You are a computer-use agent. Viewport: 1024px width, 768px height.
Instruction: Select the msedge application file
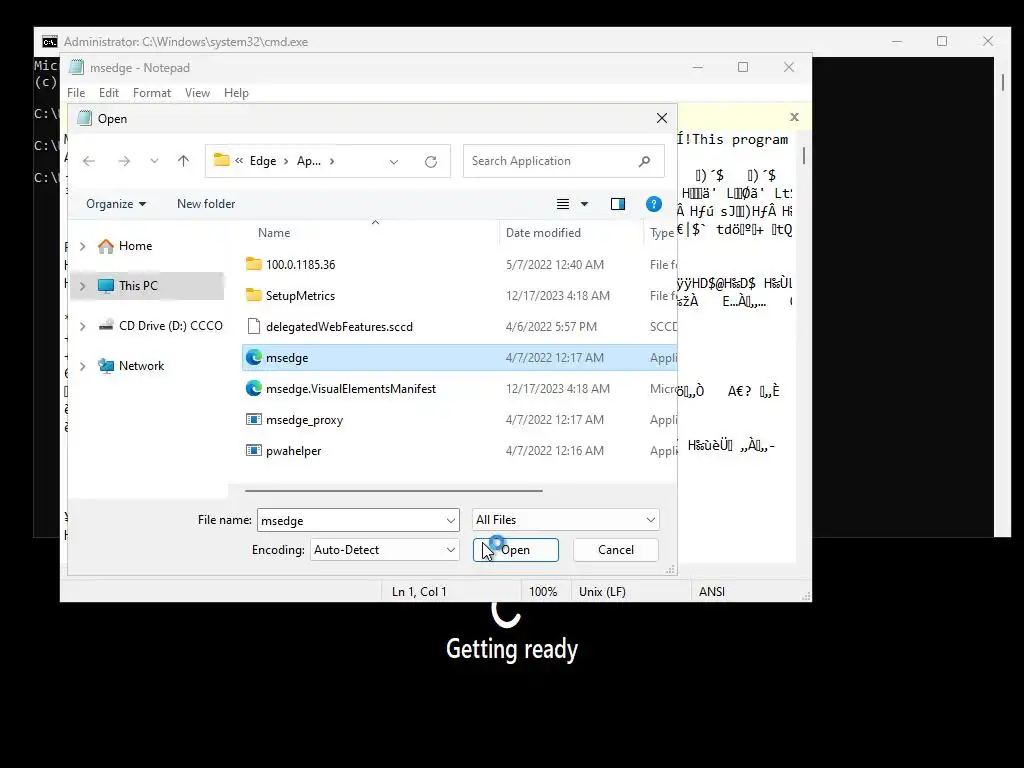point(460,358)
